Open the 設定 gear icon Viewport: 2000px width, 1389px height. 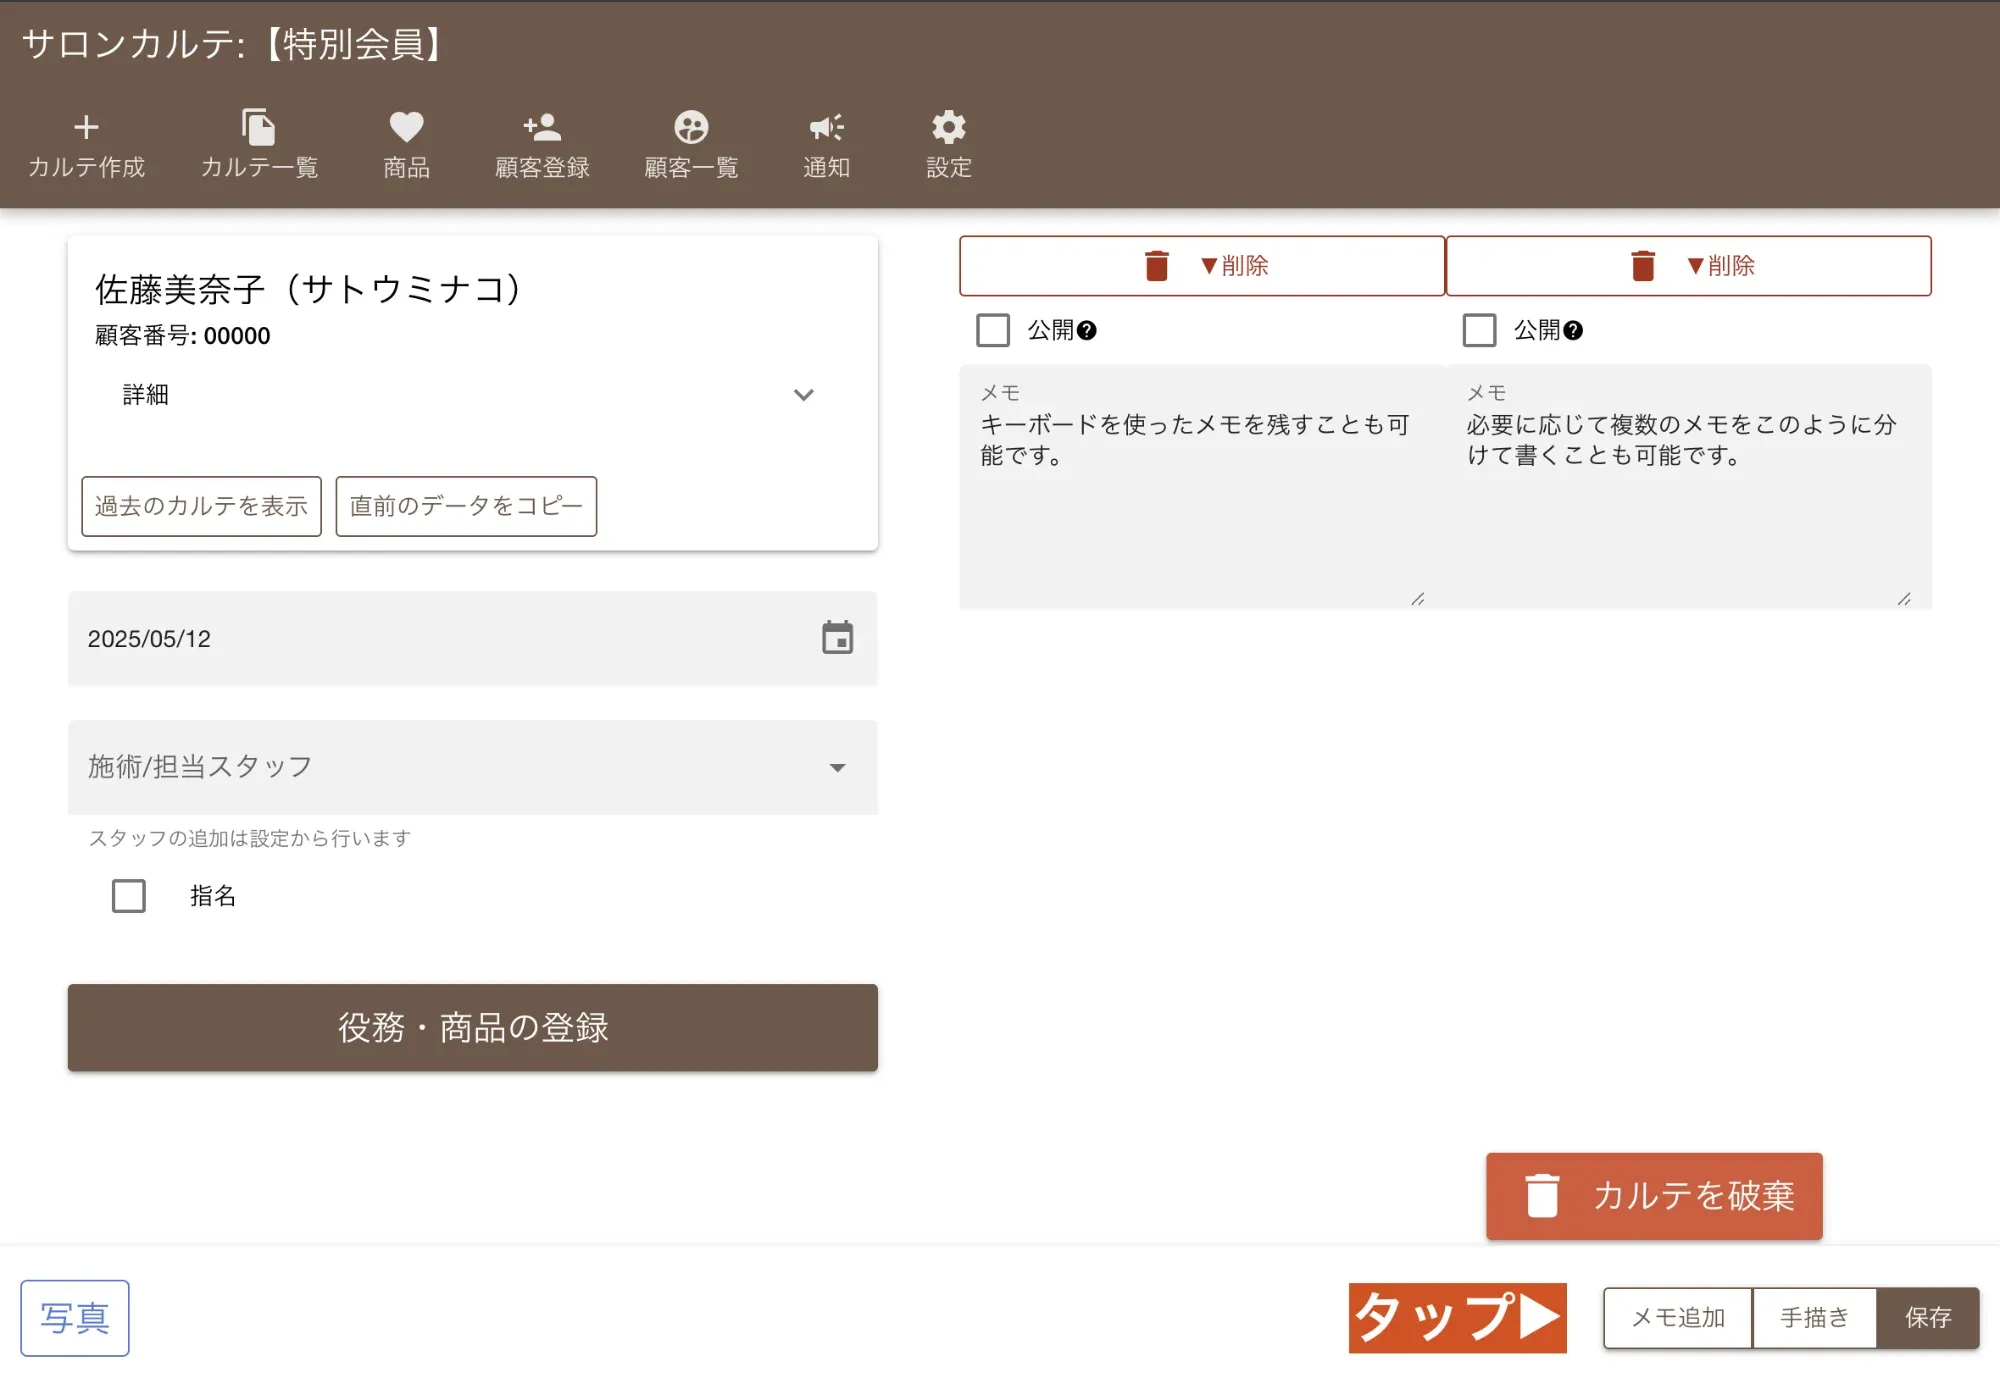pos(947,145)
